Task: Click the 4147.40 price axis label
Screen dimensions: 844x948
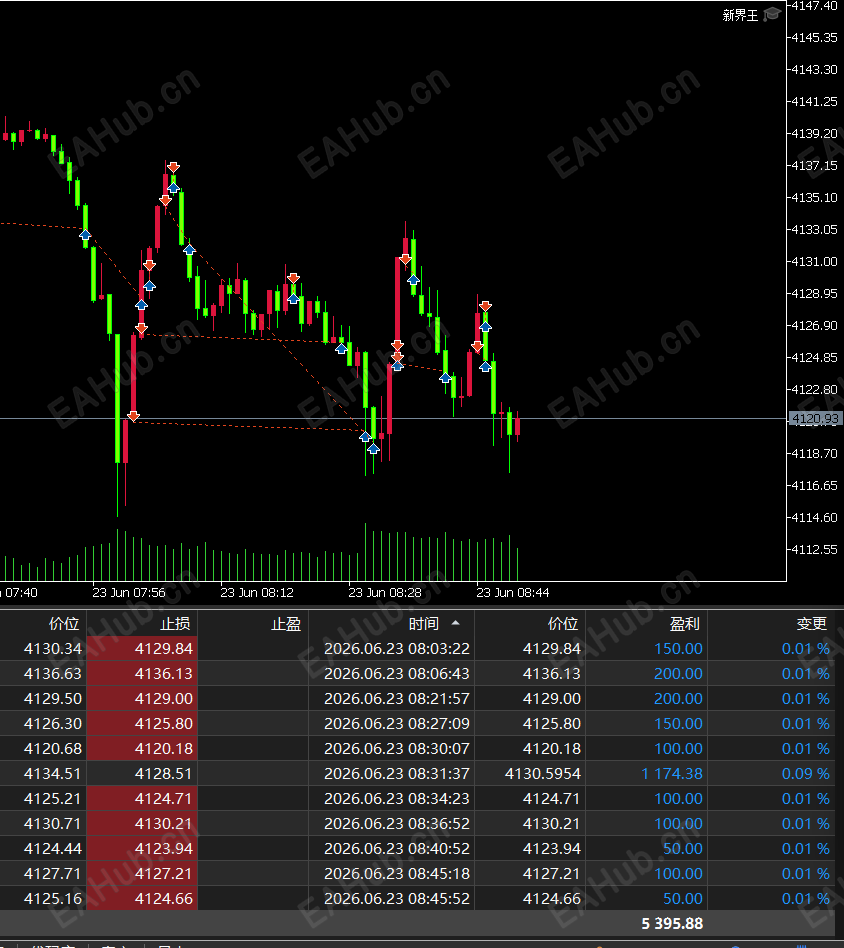Action: (814, 6)
